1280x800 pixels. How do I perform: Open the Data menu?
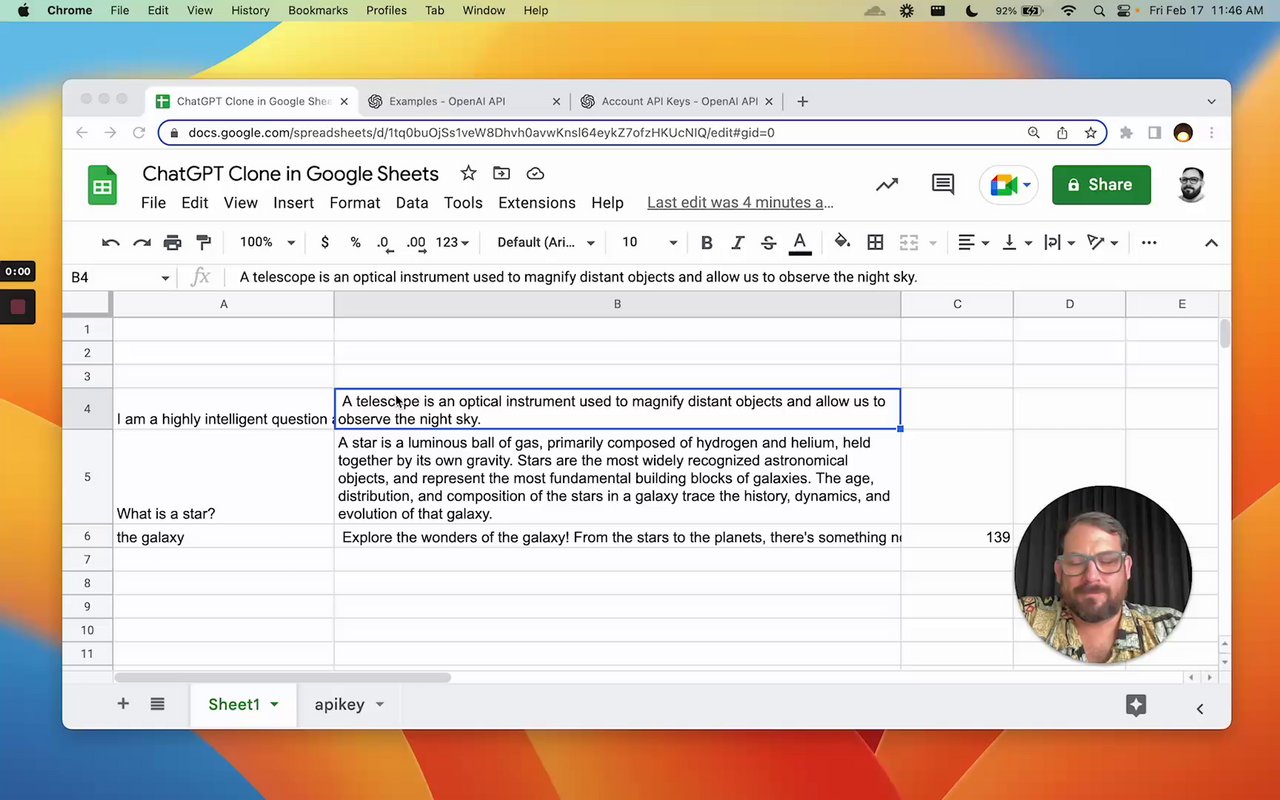[x=412, y=202]
